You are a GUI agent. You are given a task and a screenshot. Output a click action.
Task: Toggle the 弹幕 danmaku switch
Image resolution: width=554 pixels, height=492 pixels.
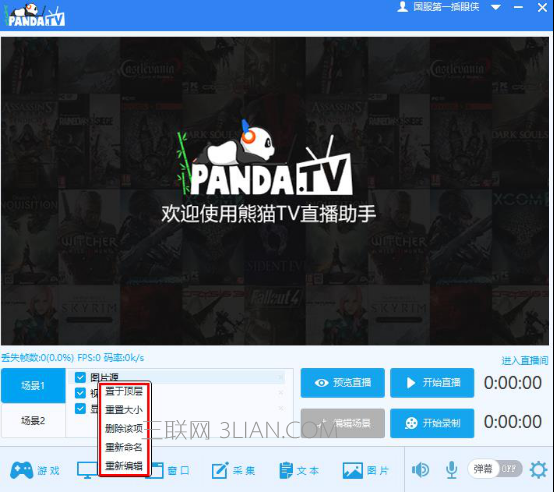point(495,469)
